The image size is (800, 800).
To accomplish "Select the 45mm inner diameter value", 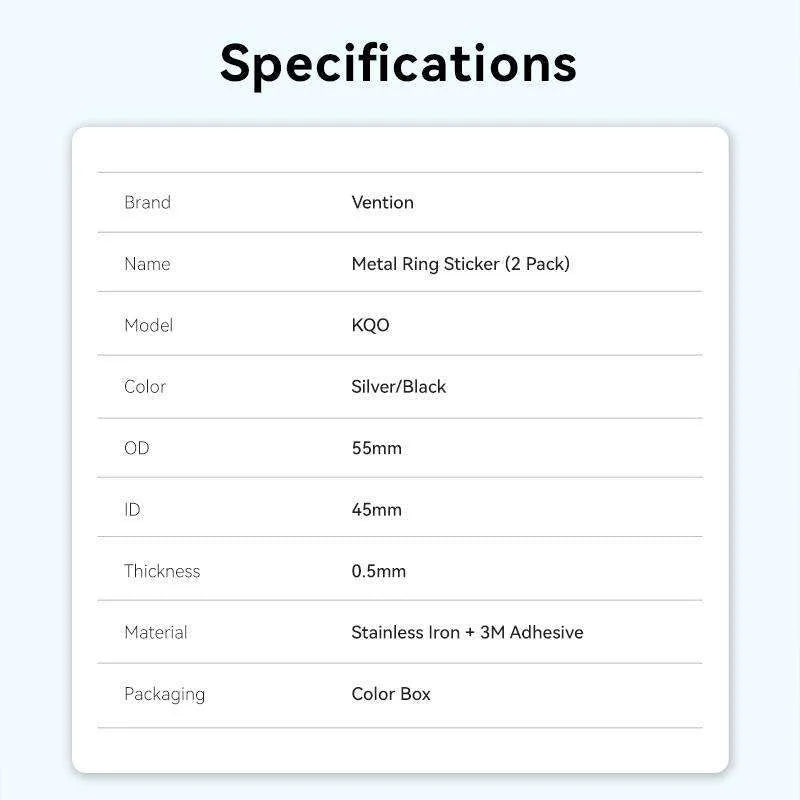I will click(x=376, y=509).
